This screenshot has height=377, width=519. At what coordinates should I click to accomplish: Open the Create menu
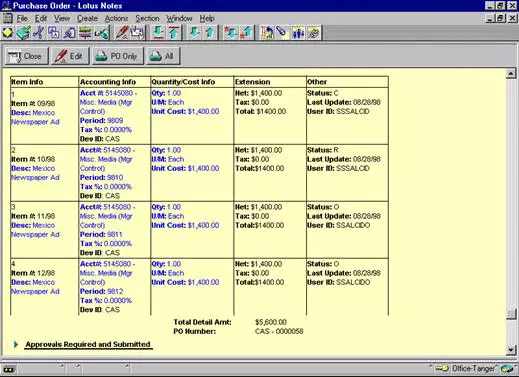click(87, 18)
